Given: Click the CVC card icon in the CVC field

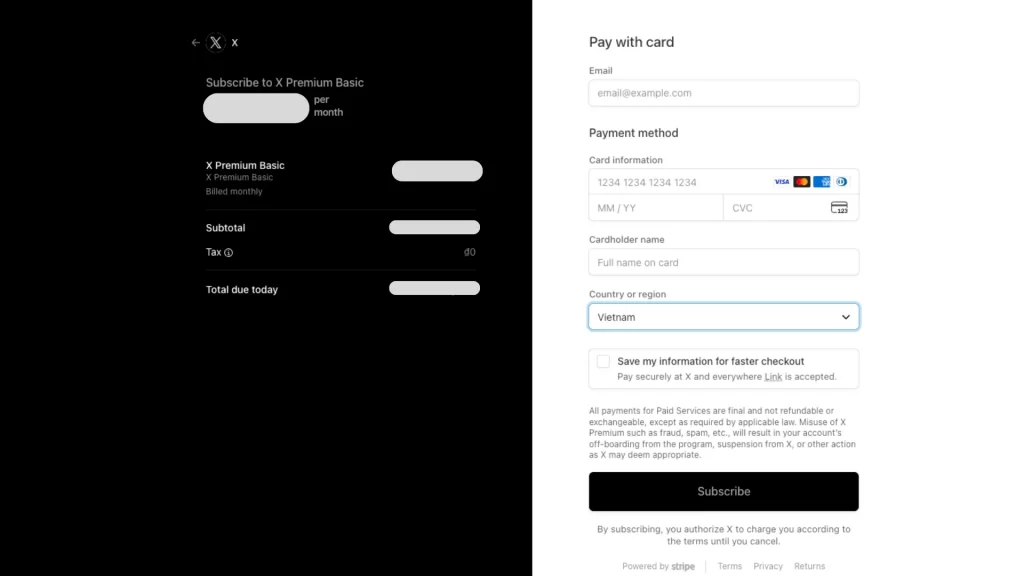Looking at the screenshot, I should pyautogui.click(x=839, y=208).
